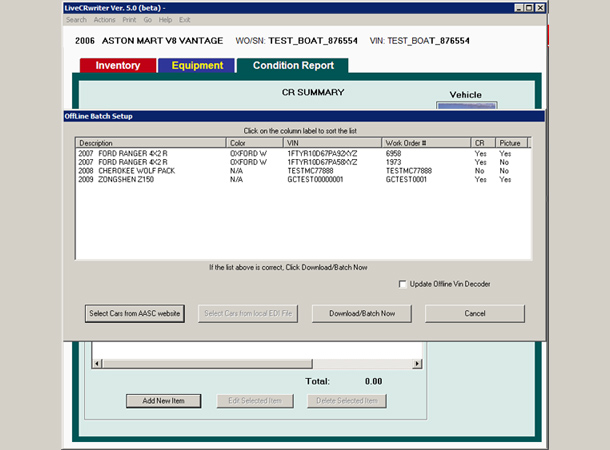The height and width of the screenshot is (450, 610).
Task: Click Select Cars from local EDI File
Action: click(248, 313)
